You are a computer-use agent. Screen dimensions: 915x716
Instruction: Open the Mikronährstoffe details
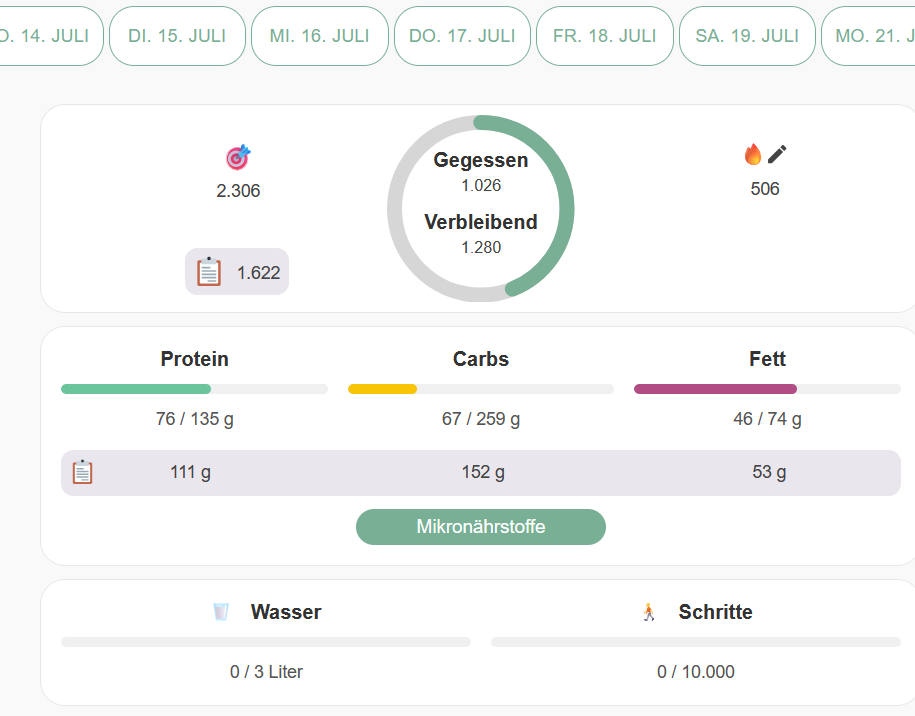(481, 527)
